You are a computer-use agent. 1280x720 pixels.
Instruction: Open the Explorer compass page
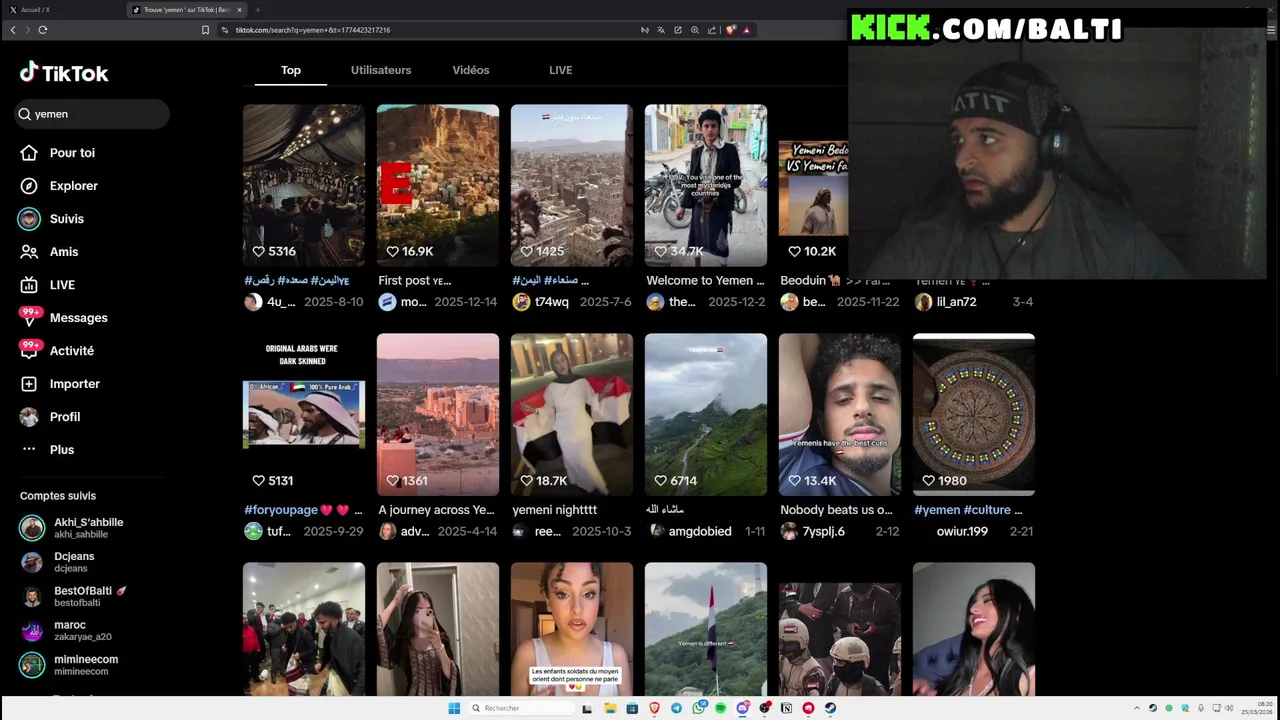(x=59, y=186)
